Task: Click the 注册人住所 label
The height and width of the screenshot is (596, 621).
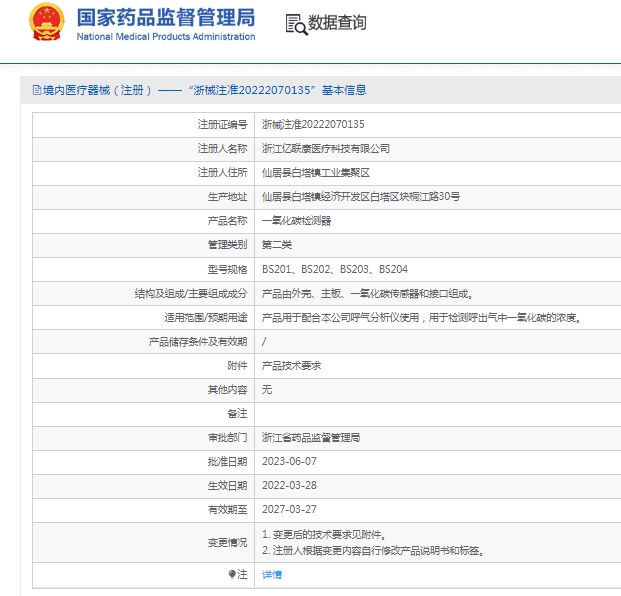Action: pyautogui.click(x=222, y=173)
